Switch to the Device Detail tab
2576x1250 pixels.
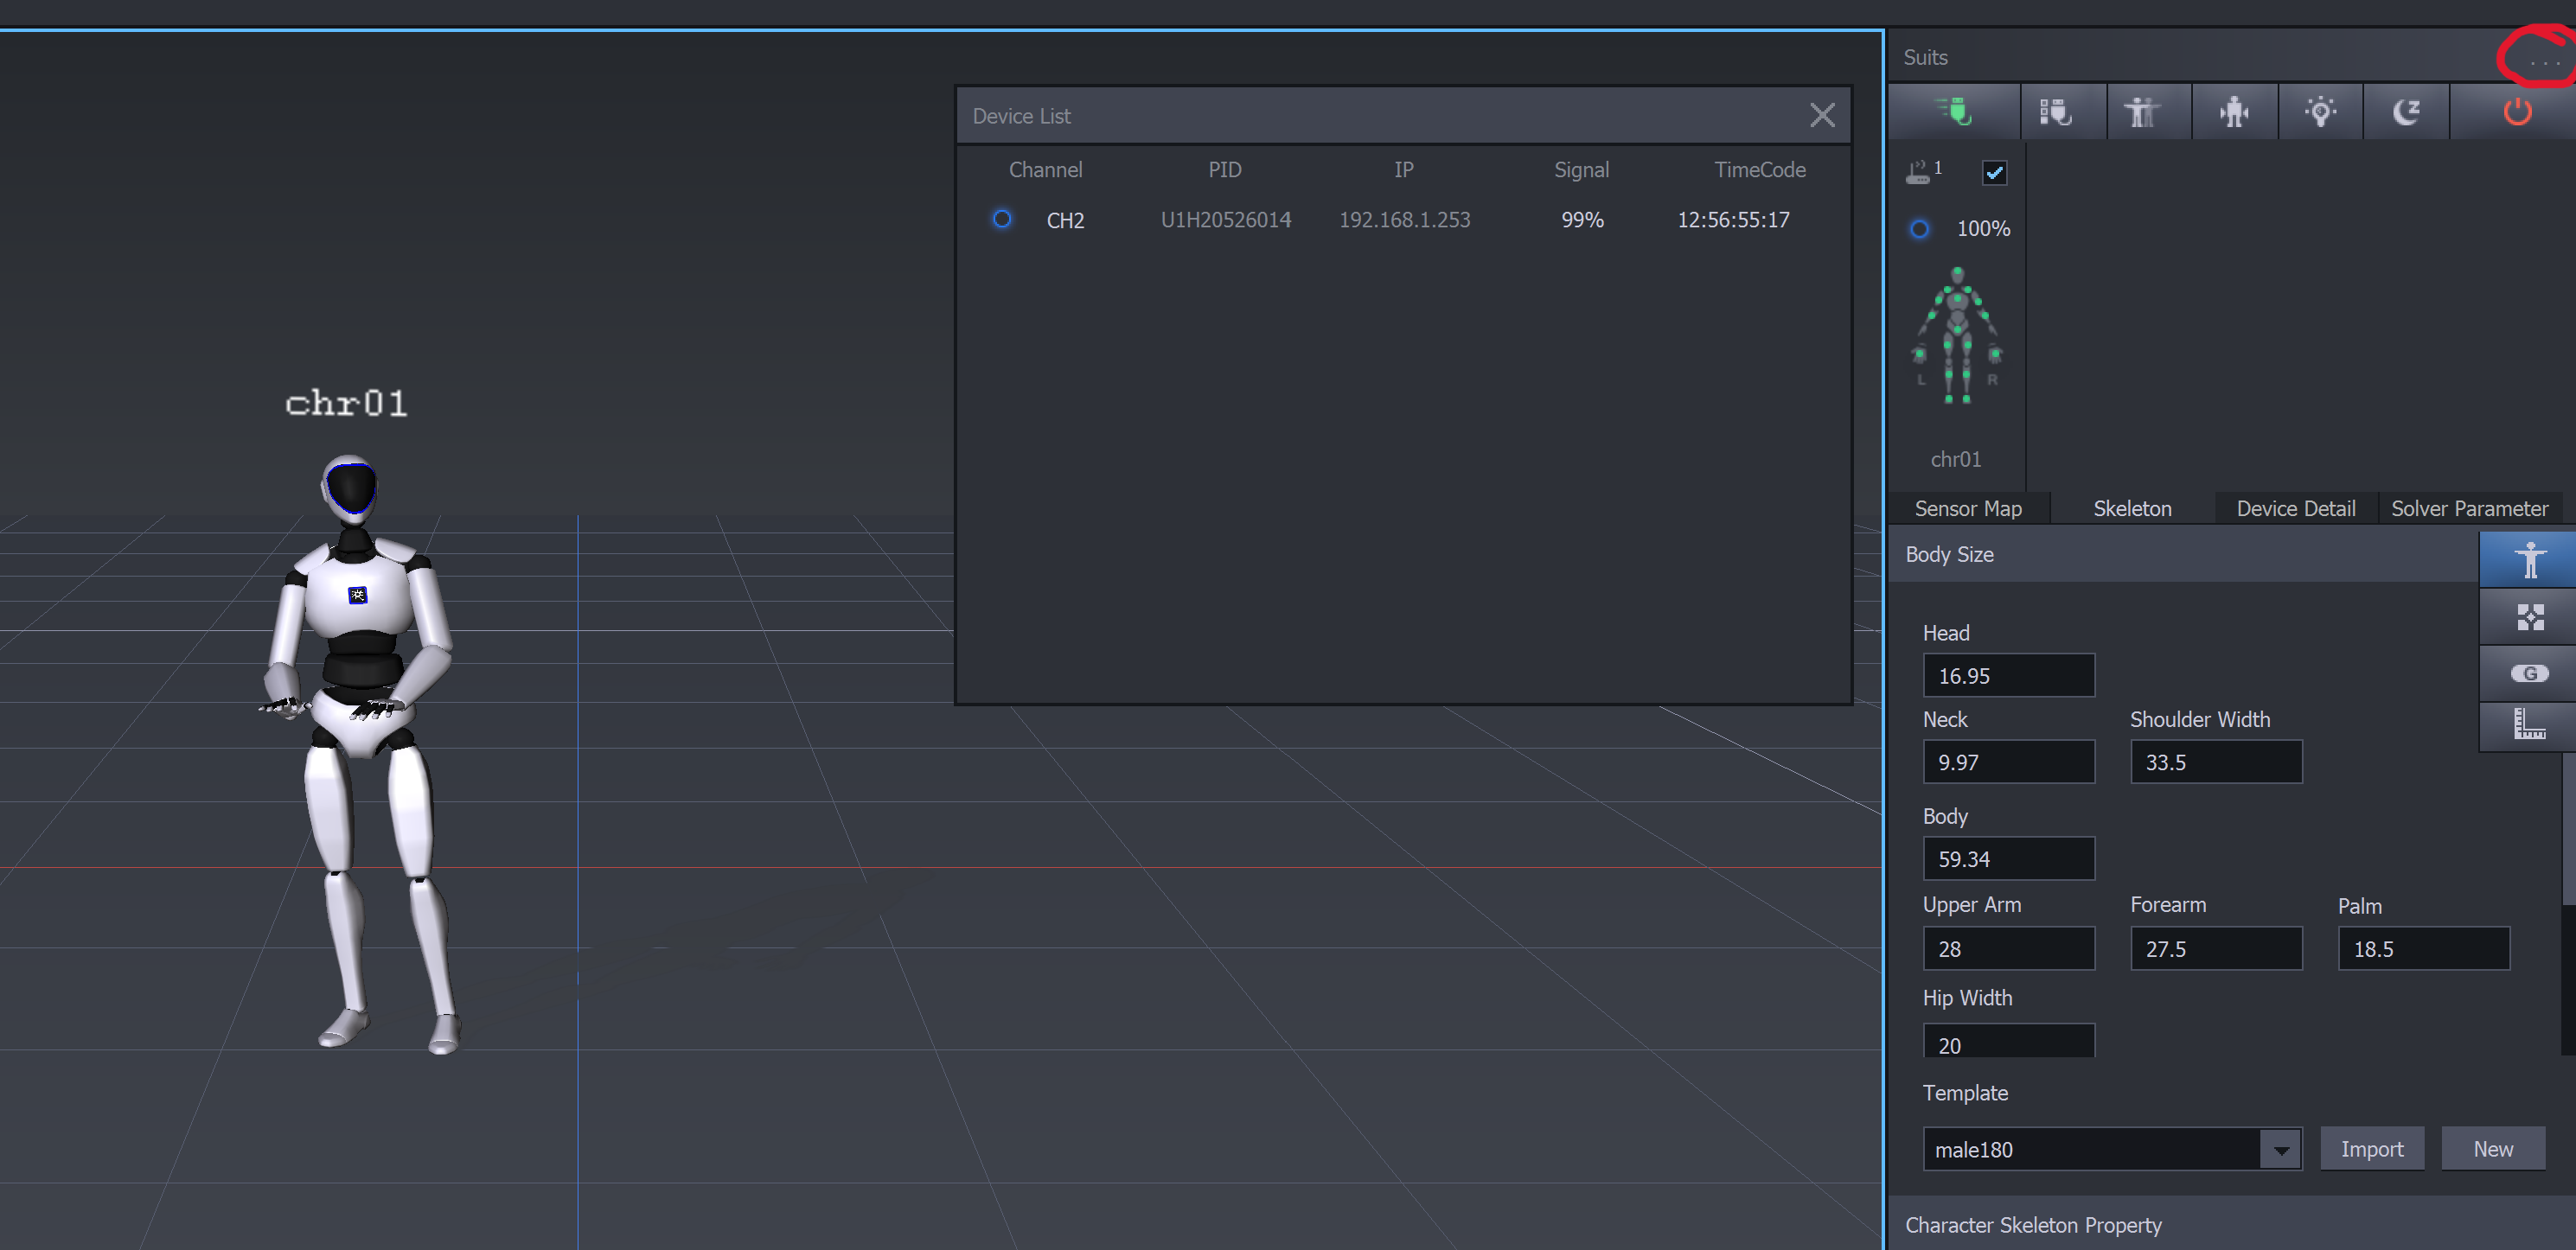[2295, 508]
